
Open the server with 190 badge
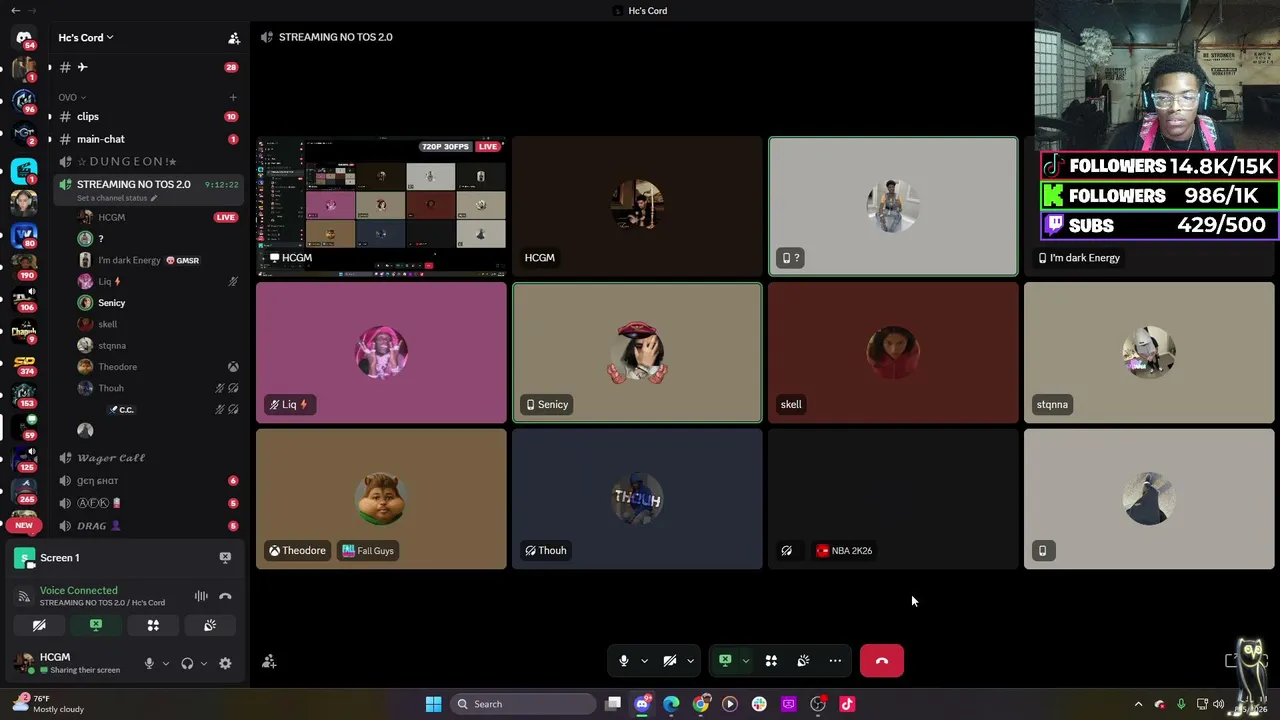tap(24, 267)
